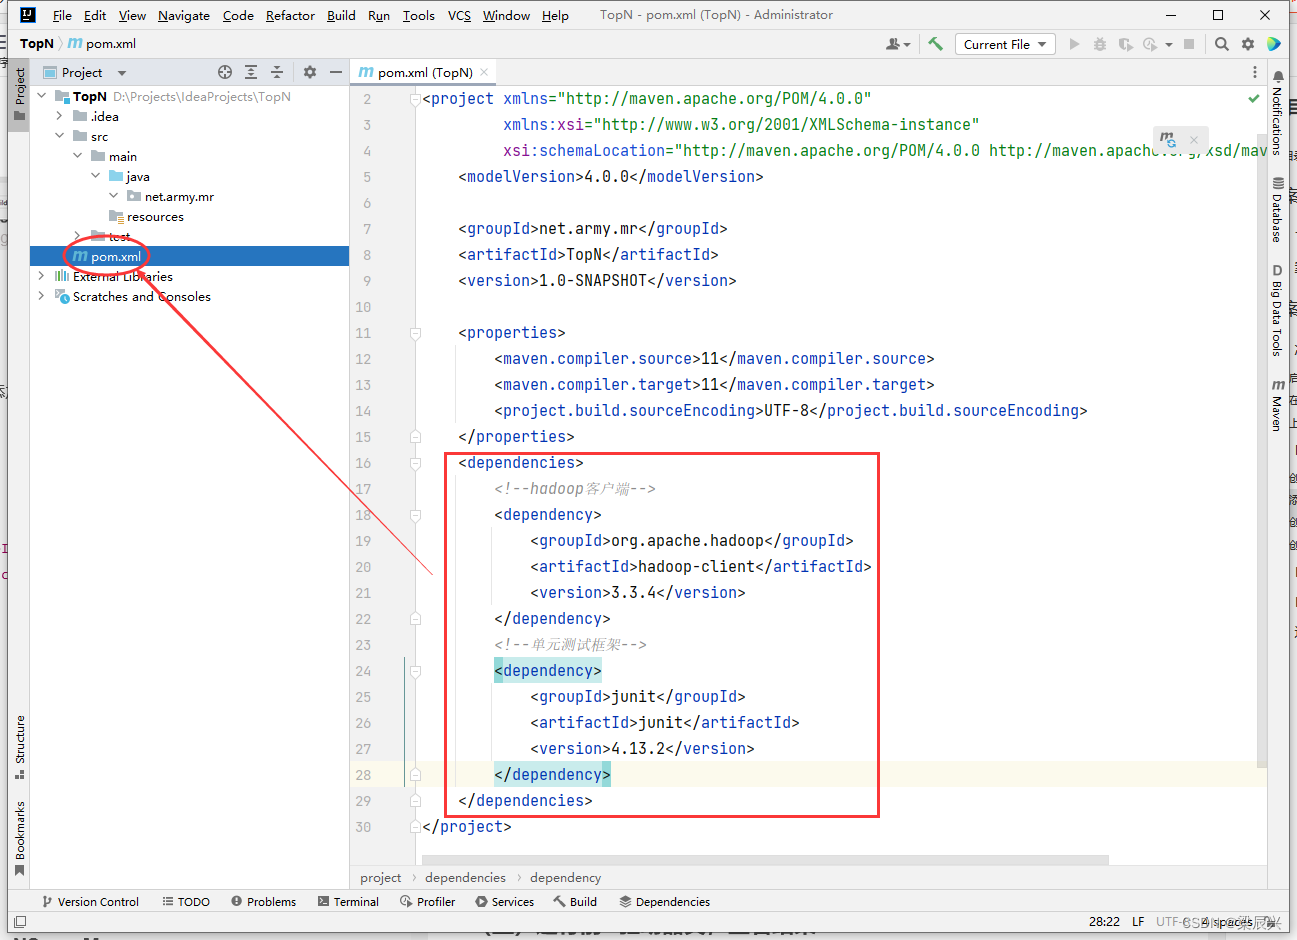Open the Current File run configuration dropdown

(1006, 44)
